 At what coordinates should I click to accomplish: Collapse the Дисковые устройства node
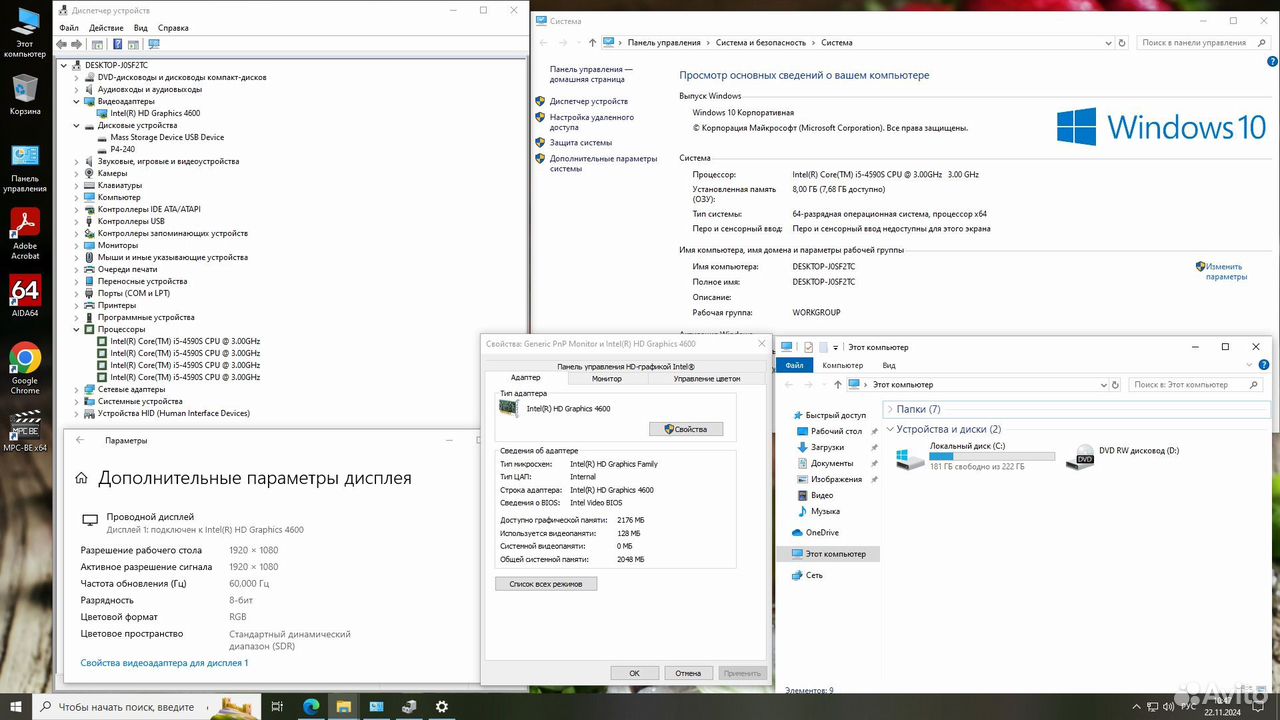pos(77,125)
